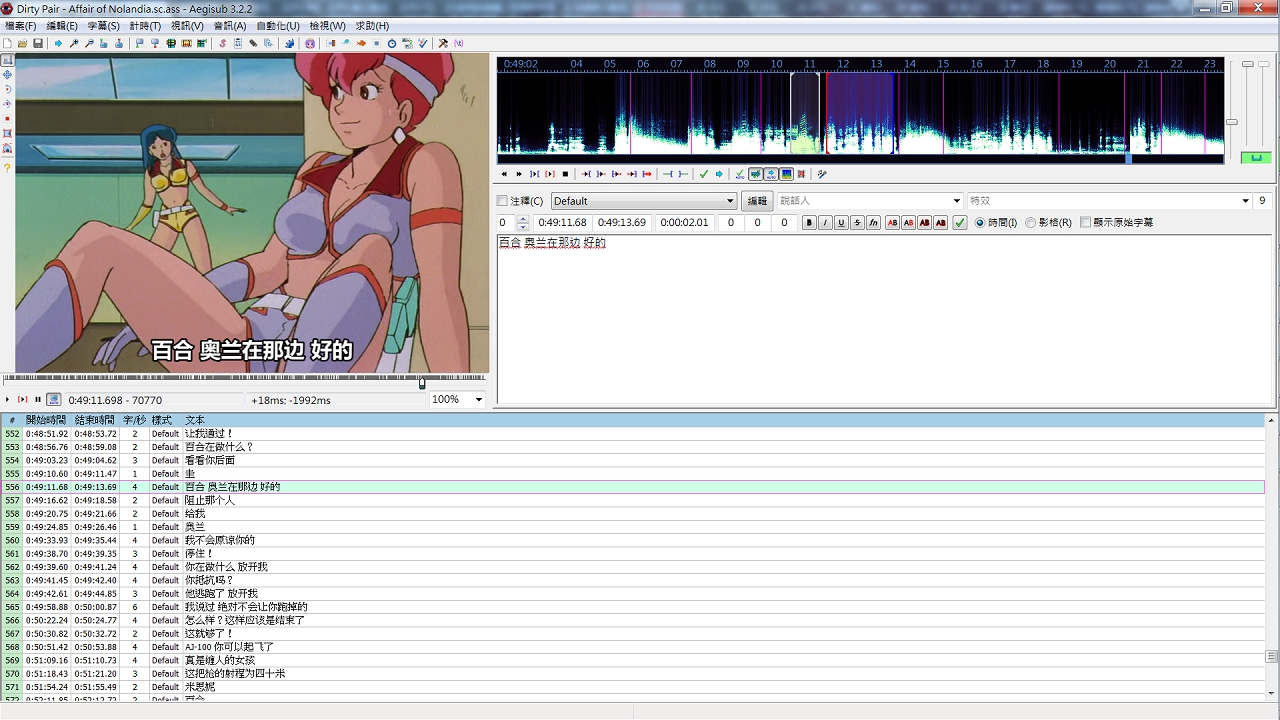The height and width of the screenshot is (720, 1280).
Task: Play video using the triangle button
Action: [x=7, y=400]
